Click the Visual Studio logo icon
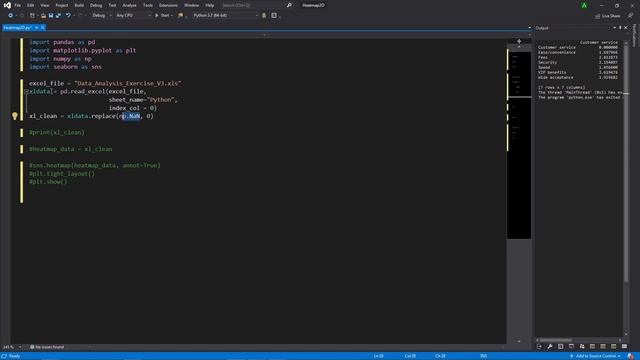The height and width of the screenshot is (360, 640). [x=7, y=5]
